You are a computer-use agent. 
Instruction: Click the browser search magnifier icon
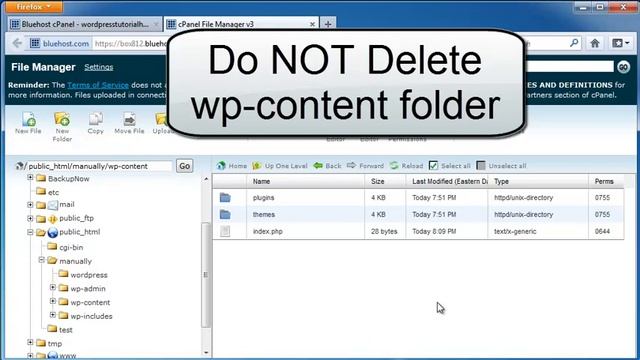(x=574, y=43)
